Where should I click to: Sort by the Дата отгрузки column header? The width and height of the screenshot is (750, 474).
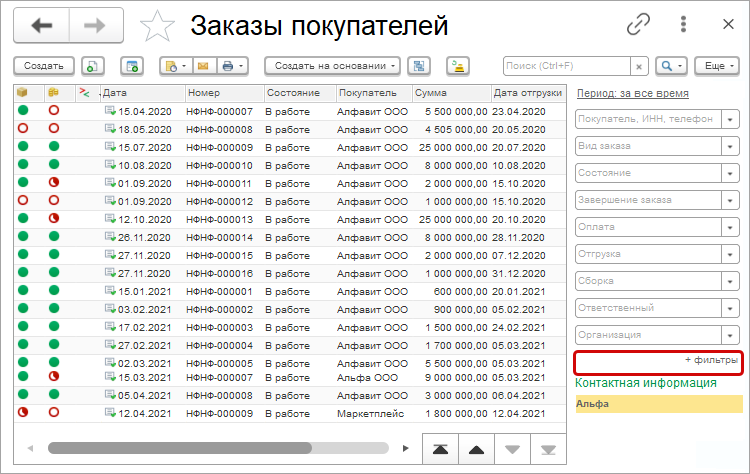tap(528, 93)
